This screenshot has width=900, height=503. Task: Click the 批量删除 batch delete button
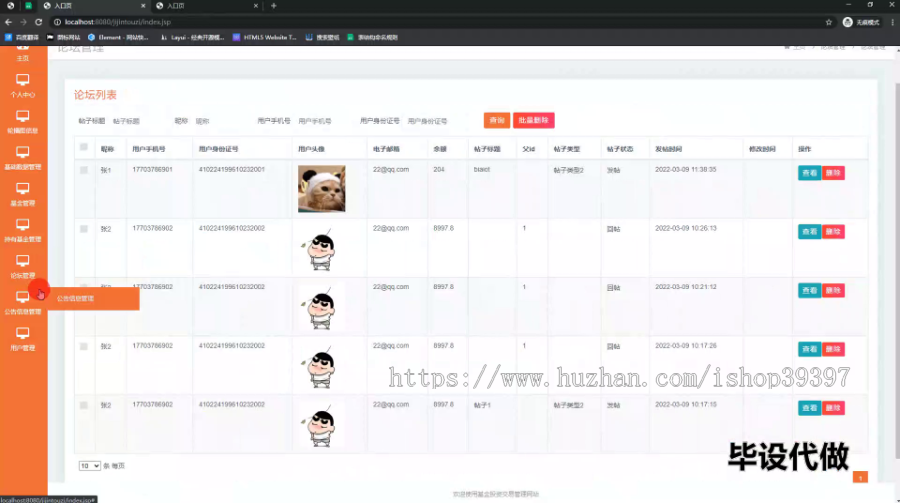(x=533, y=120)
